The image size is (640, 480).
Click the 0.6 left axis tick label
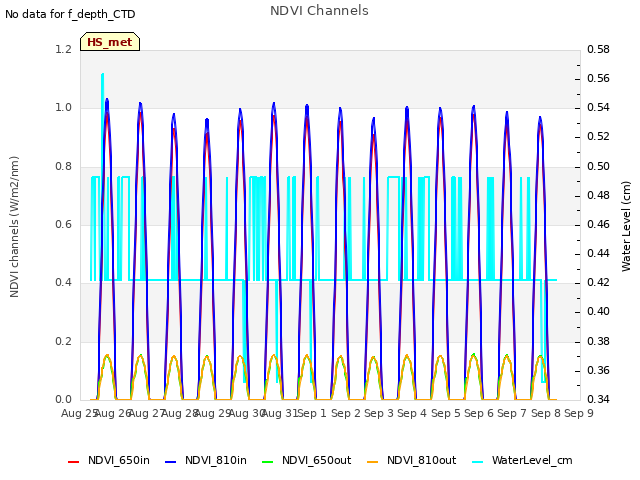point(63,224)
